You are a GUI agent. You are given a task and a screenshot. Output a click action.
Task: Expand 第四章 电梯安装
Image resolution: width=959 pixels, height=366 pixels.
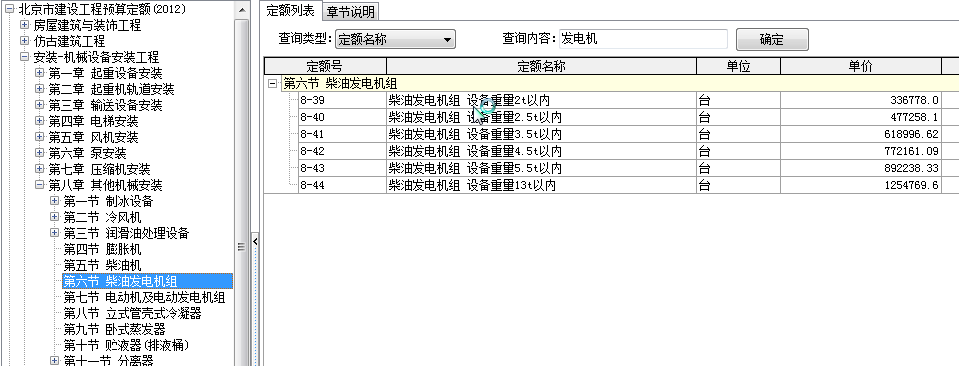click(x=40, y=121)
